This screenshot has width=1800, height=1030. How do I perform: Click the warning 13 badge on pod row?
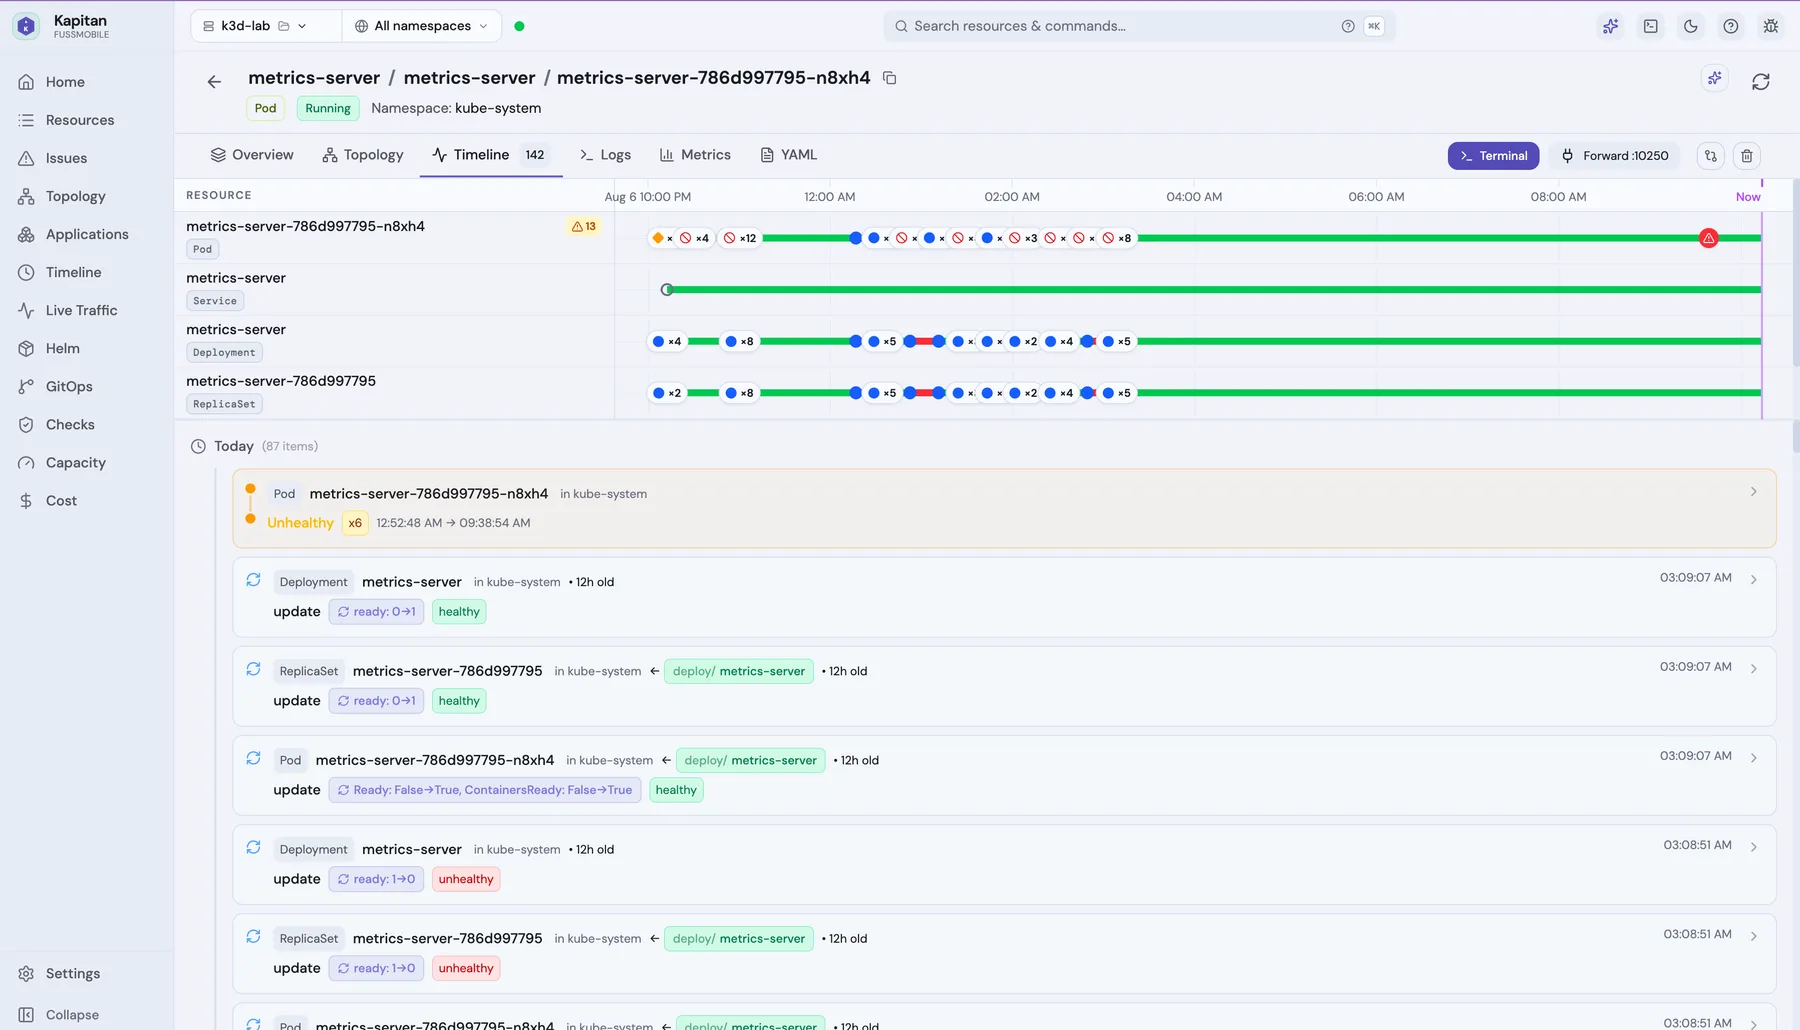pos(584,226)
